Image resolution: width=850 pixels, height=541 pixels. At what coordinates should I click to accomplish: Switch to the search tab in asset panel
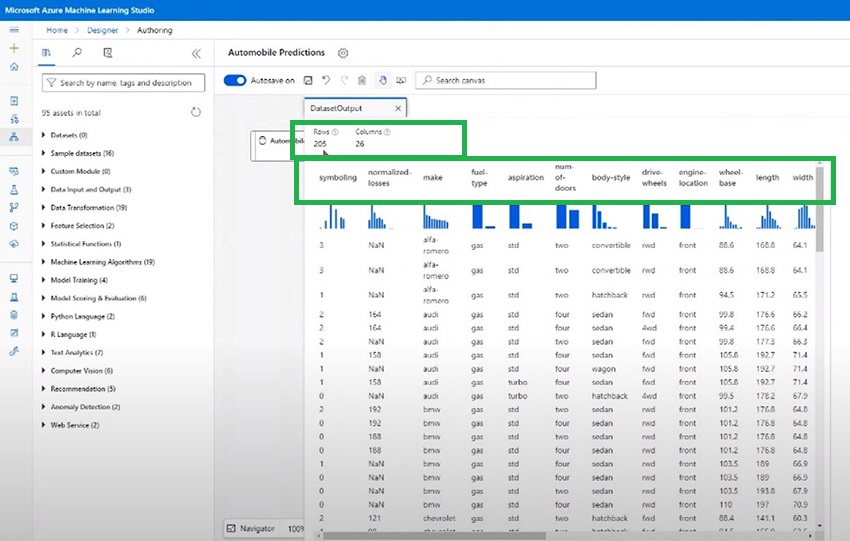point(77,53)
